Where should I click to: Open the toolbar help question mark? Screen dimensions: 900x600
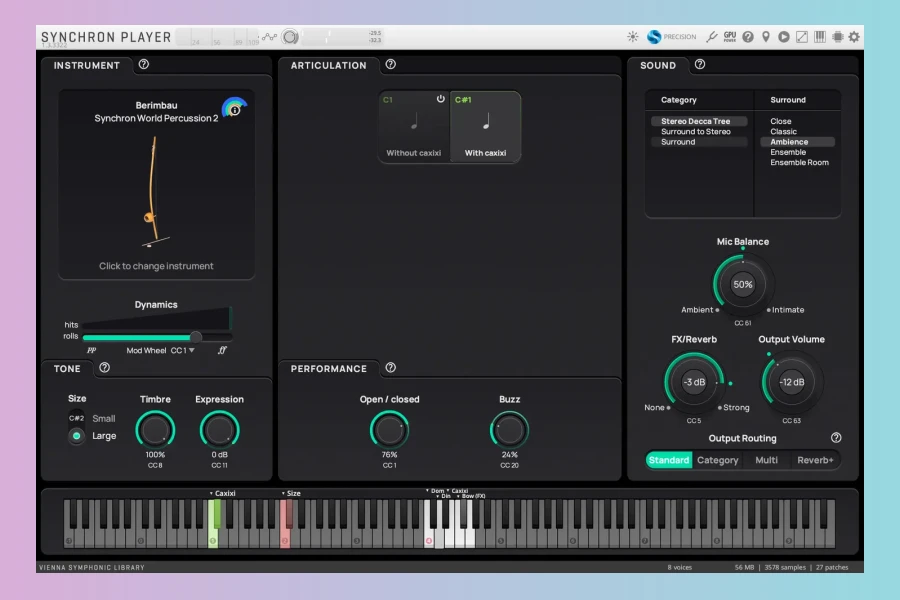[747, 37]
